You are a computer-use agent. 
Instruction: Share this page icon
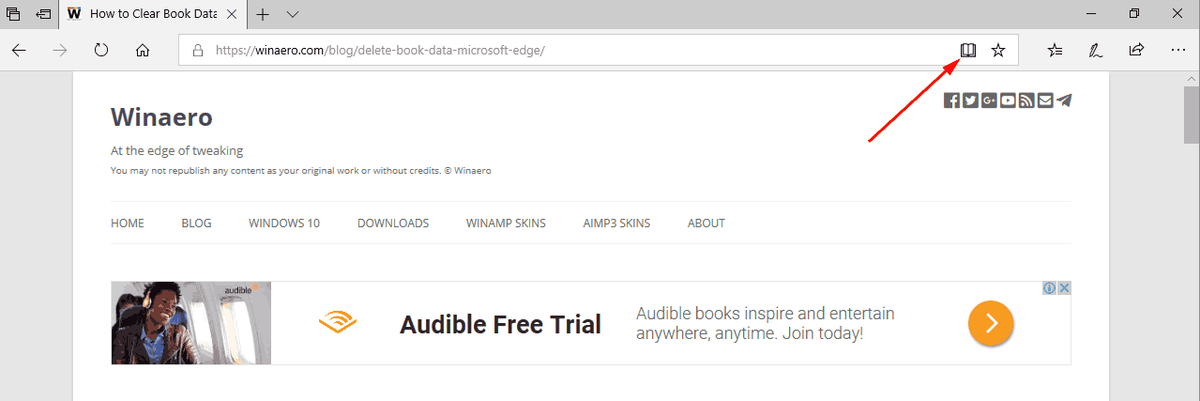(1136, 50)
